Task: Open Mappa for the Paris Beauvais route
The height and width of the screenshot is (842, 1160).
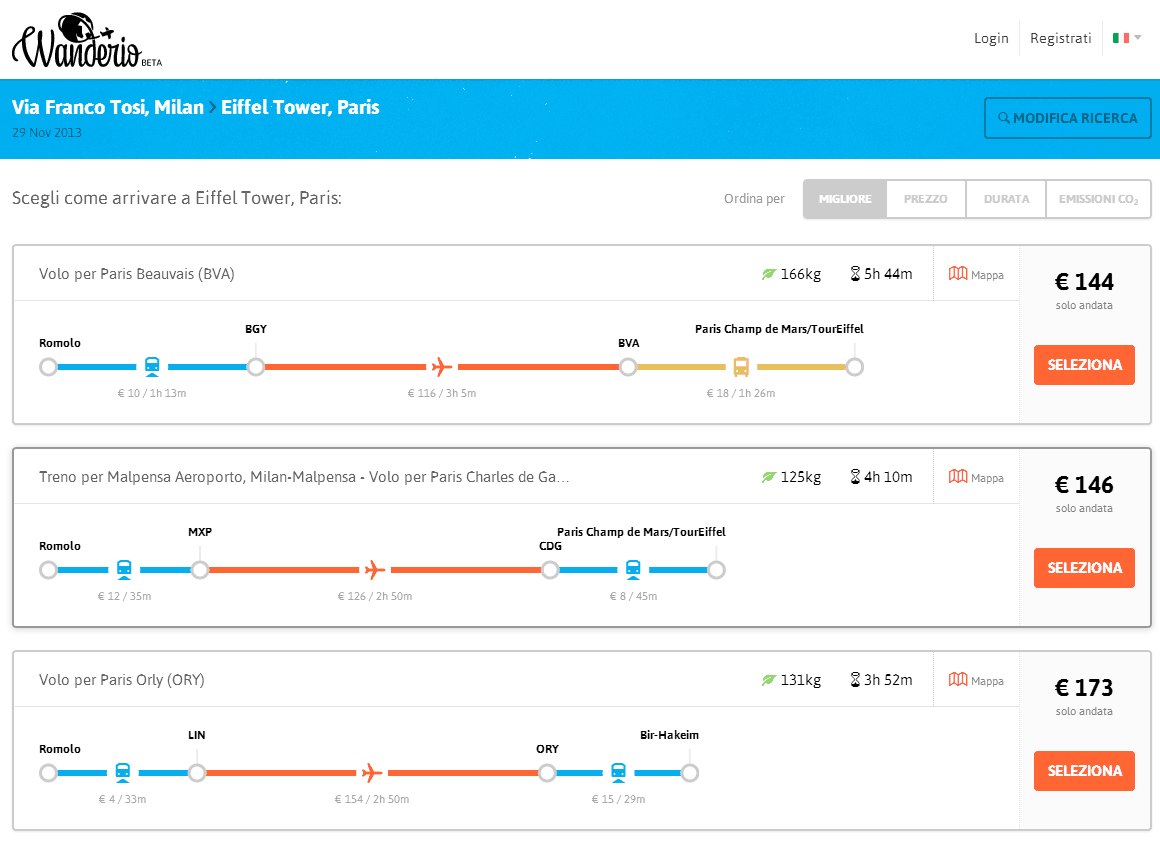Action: [x=976, y=275]
